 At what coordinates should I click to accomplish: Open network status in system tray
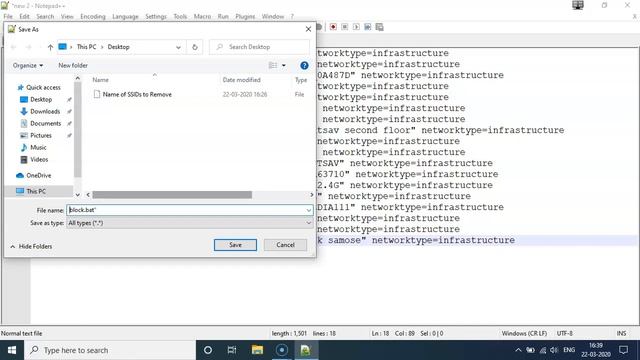(542, 350)
